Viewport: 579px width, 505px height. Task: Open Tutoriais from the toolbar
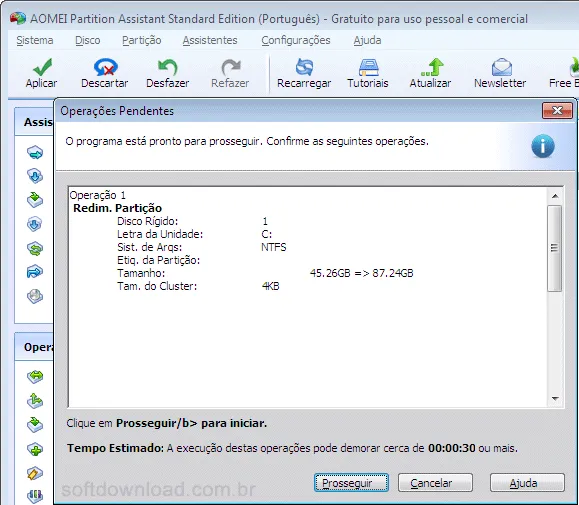(x=368, y=73)
